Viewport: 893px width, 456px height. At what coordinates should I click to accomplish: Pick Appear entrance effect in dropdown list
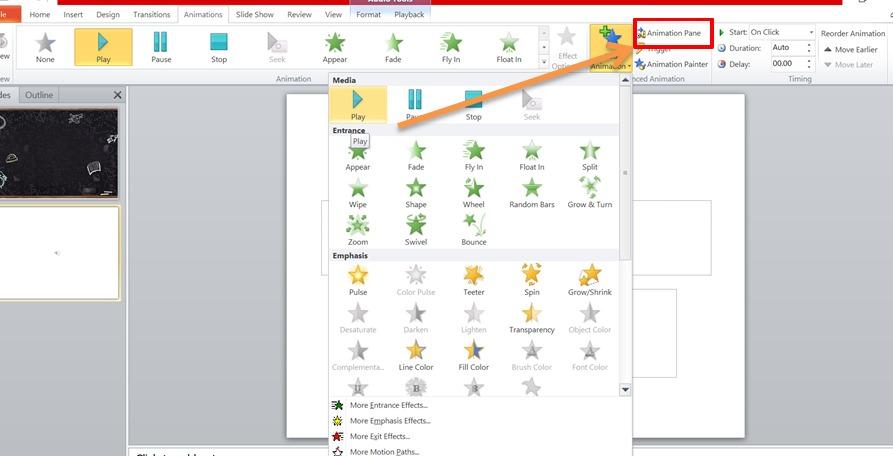click(358, 155)
